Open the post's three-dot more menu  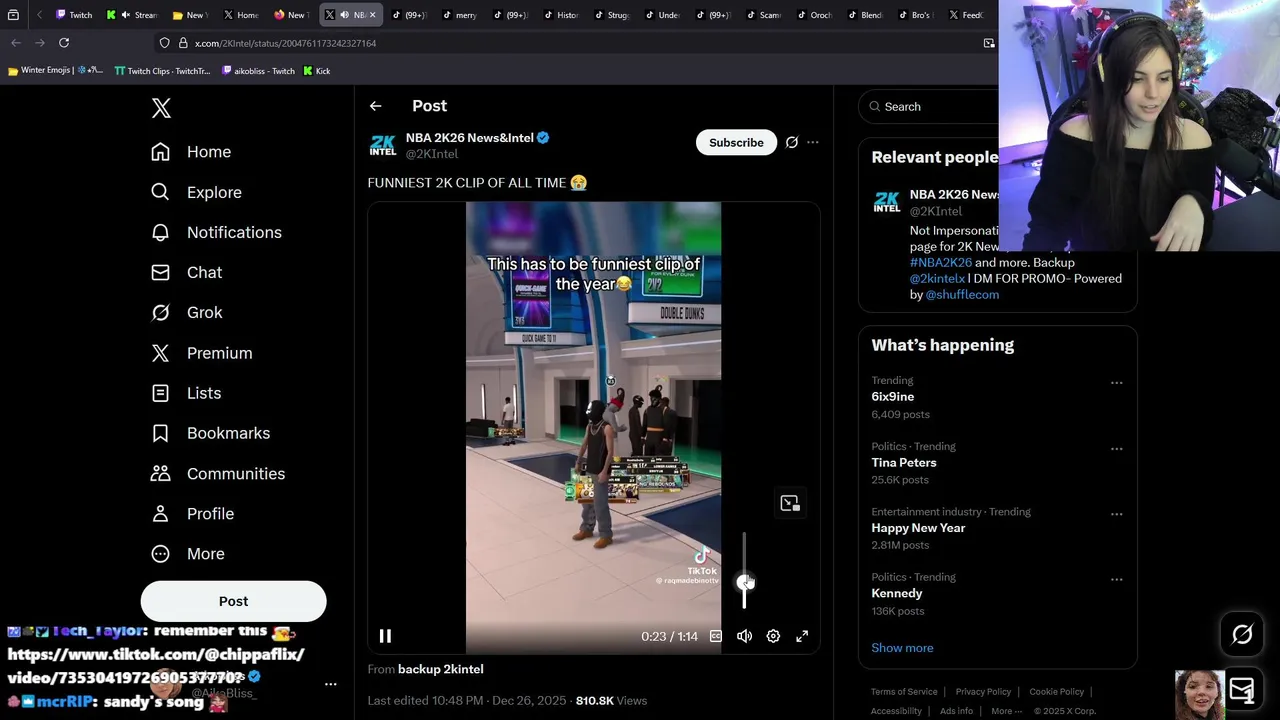pos(813,142)
